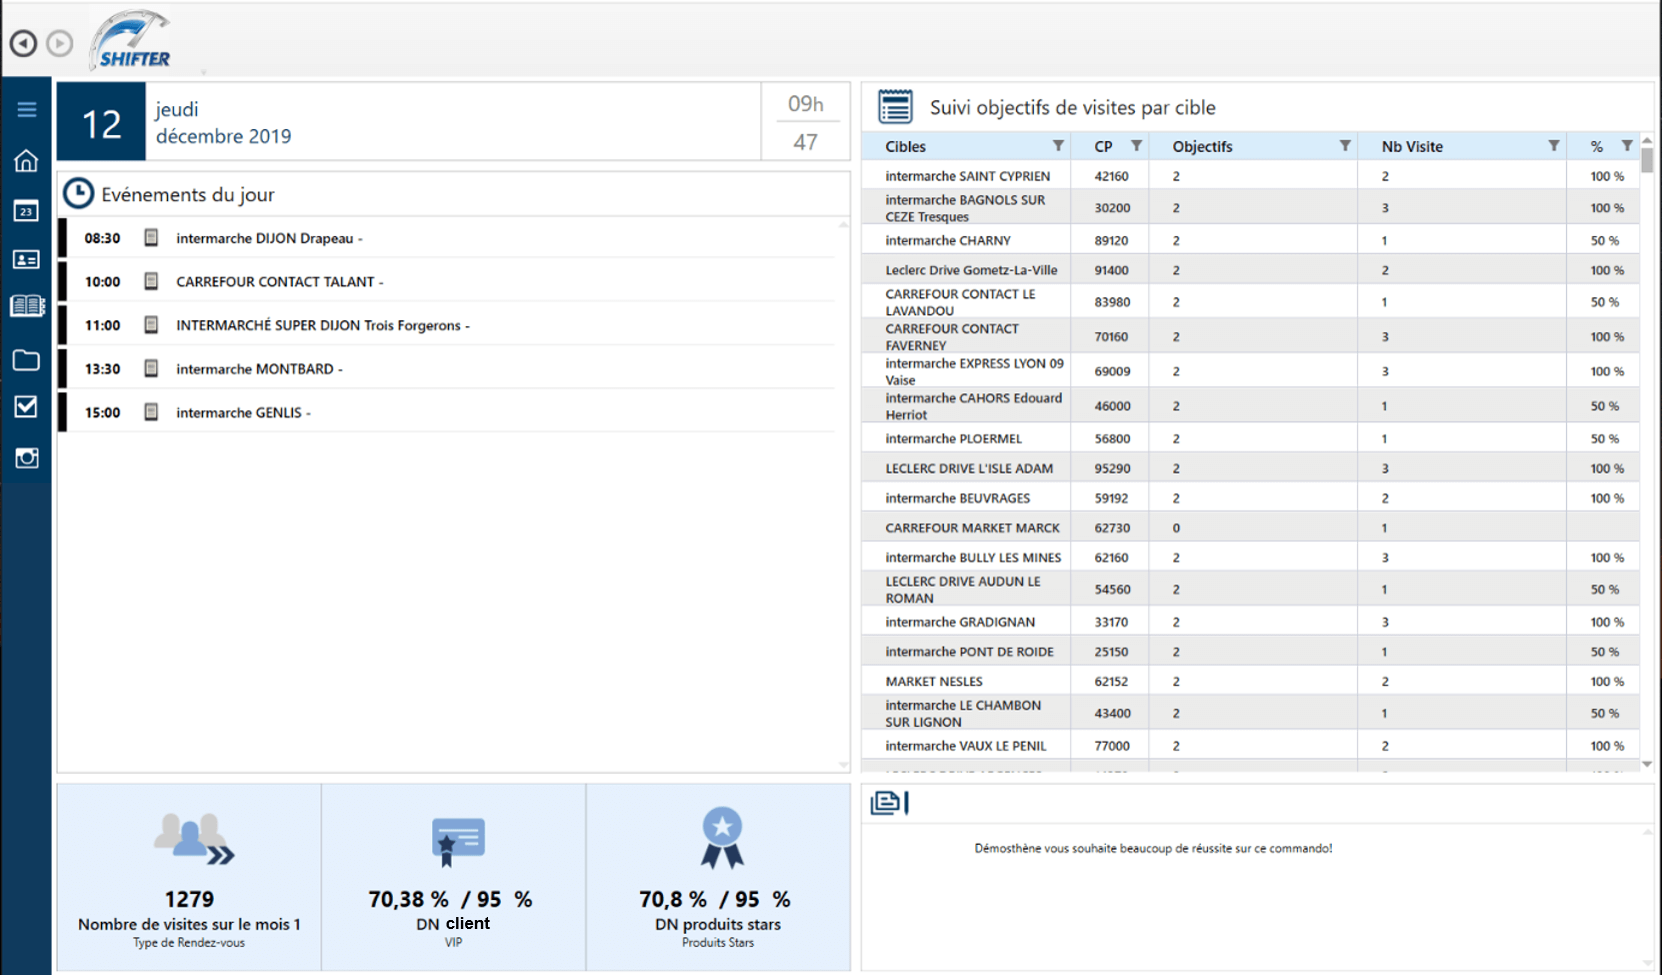
Task: Sort by Cibles column header
Action: click(905, 146)
